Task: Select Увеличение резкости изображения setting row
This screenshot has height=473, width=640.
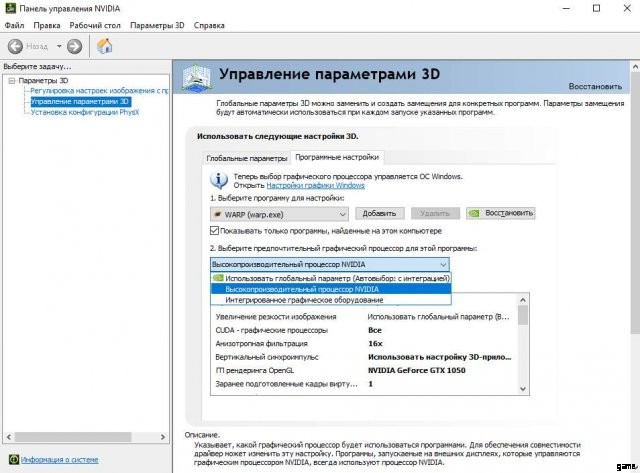Action: (364, 317)
